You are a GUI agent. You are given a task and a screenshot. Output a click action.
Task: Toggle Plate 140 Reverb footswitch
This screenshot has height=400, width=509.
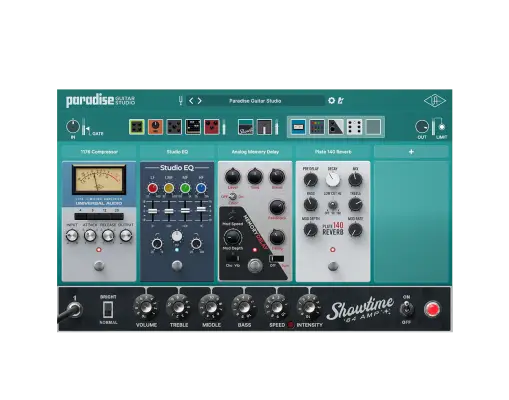333,266
